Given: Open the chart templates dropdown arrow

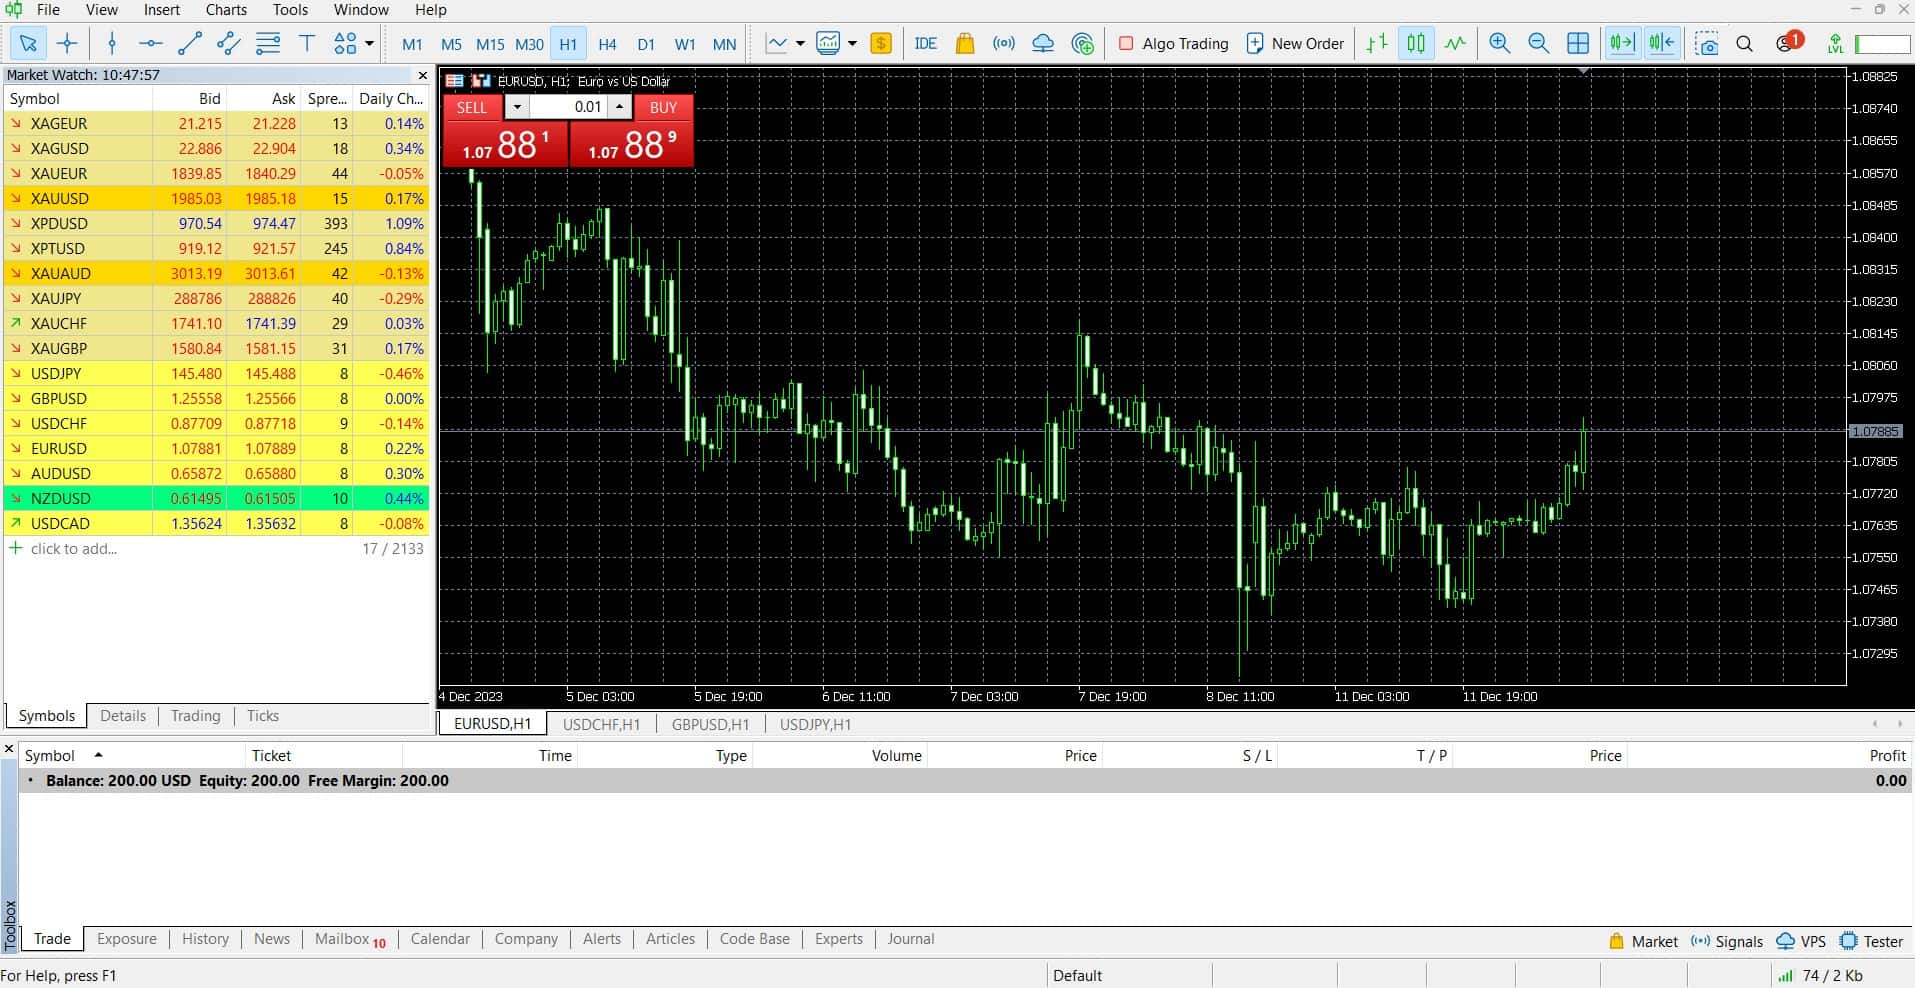Looking at the screenshot, I should [852, 43].
